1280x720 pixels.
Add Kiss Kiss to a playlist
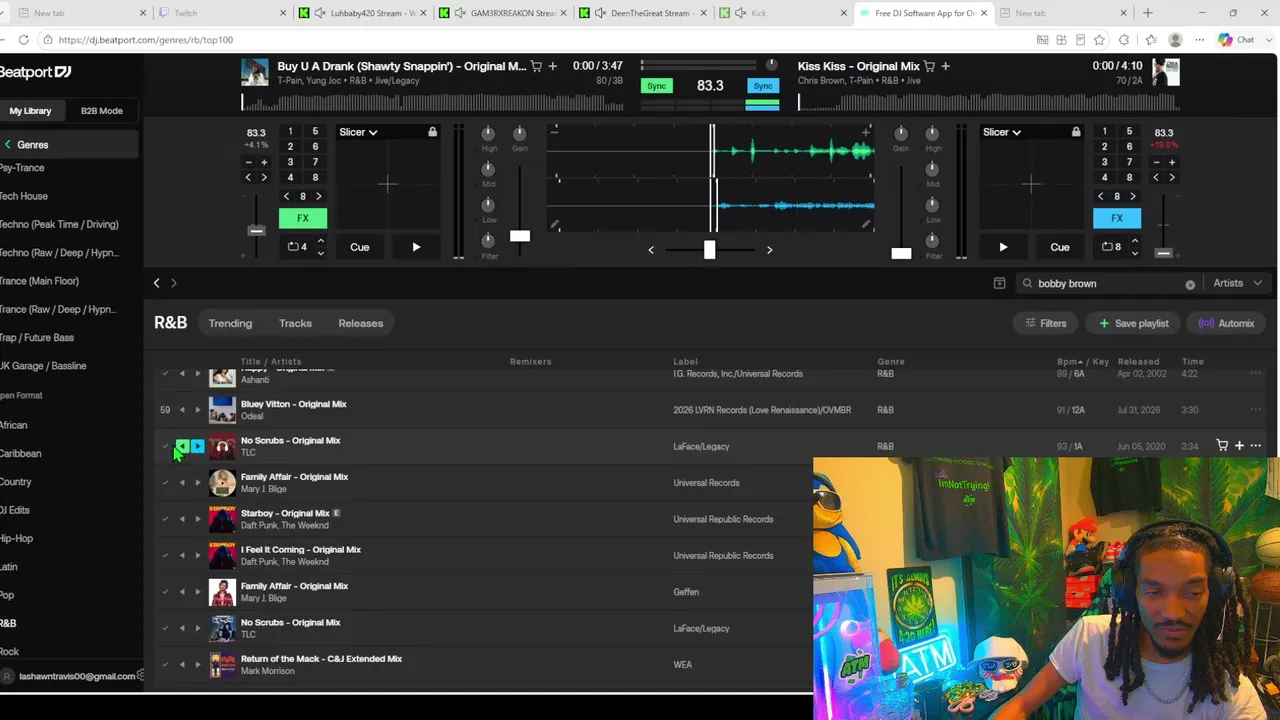945,66
